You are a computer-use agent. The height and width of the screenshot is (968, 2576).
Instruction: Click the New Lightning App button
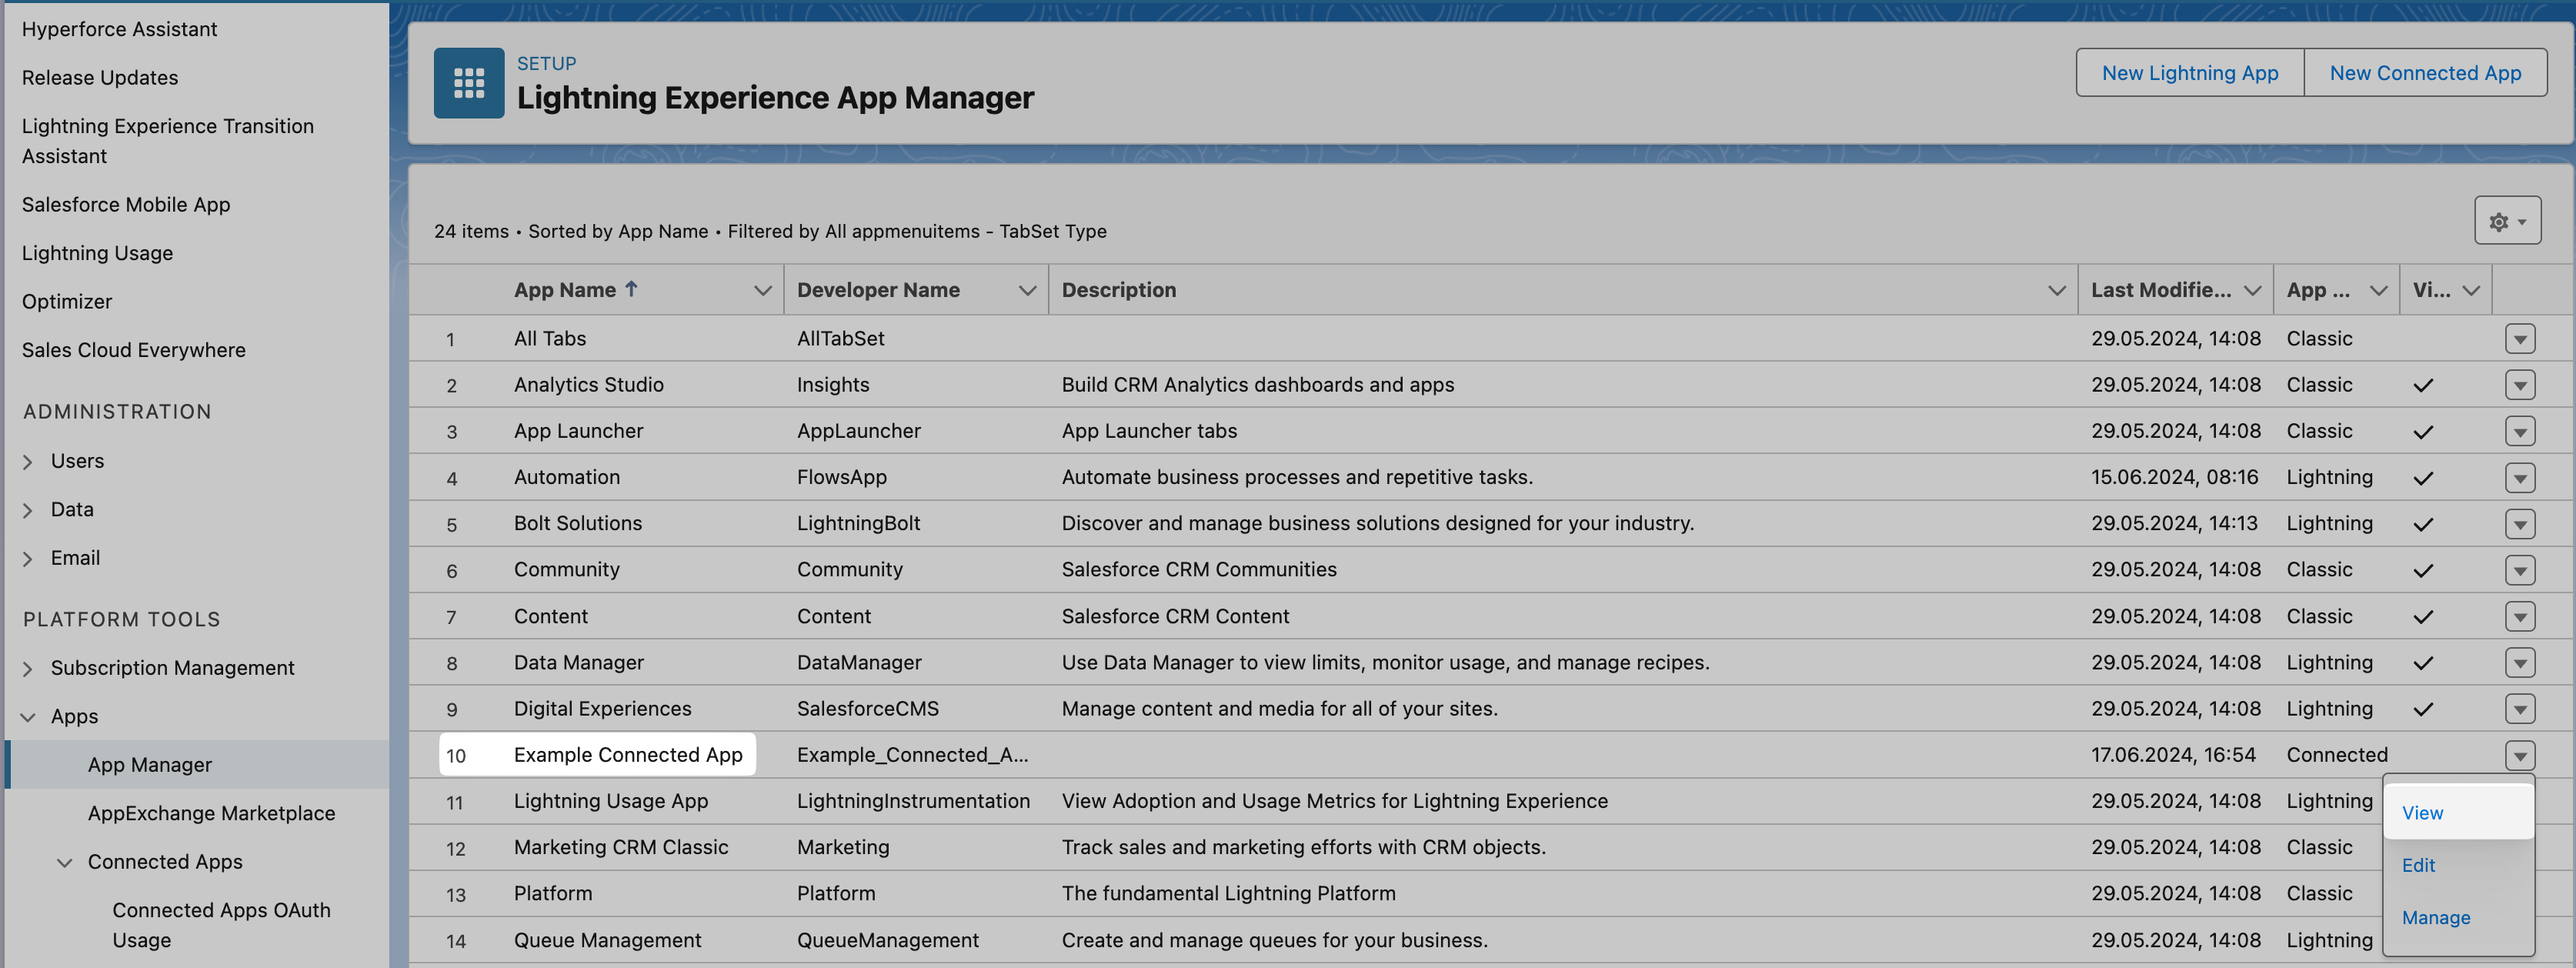pyautogui.click(x=2189, y=73)
